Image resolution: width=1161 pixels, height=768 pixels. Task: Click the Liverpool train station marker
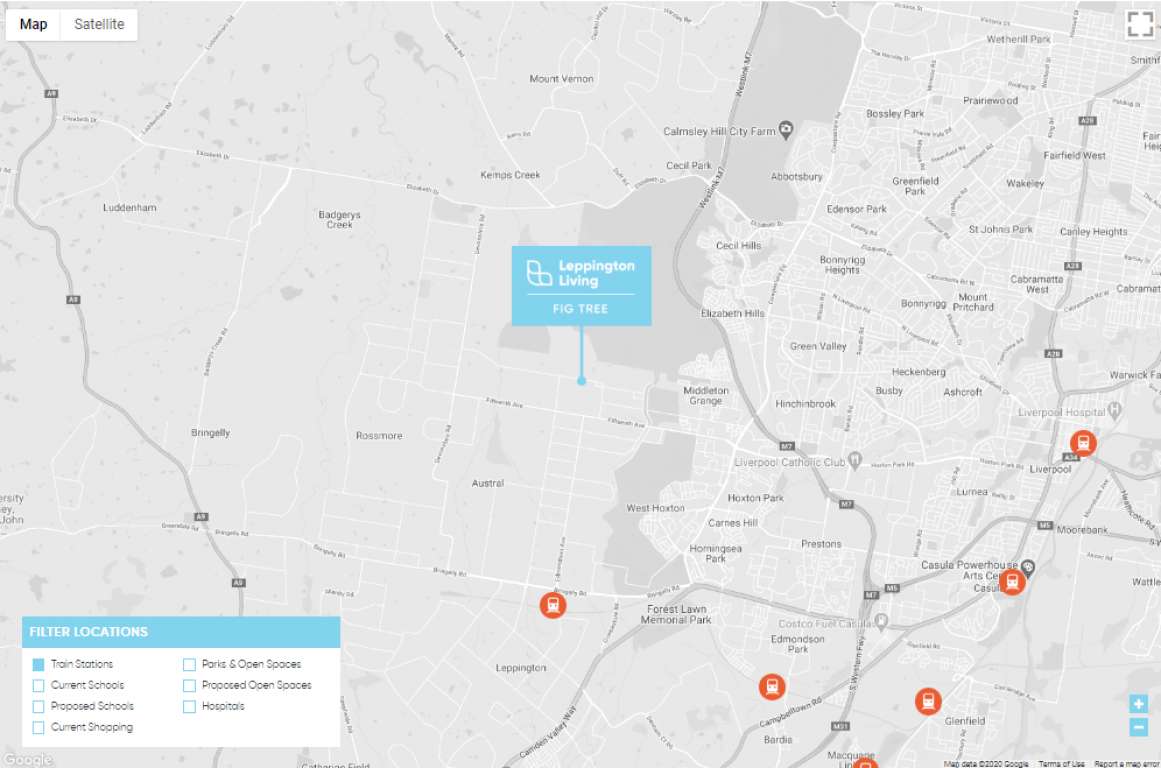click(1082, 443)
